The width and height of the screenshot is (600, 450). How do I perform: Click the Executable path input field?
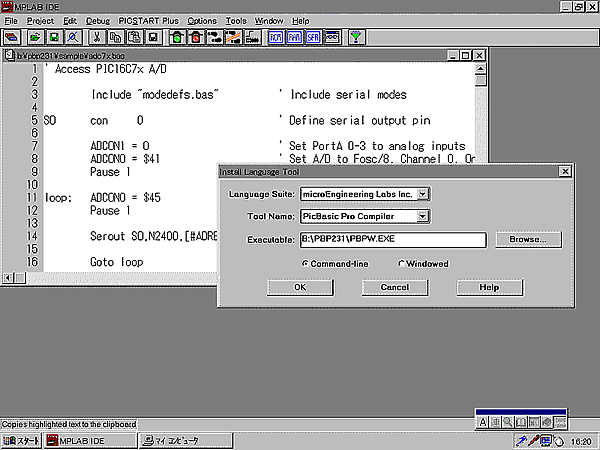pyautogui.click(x=386, y=240)
